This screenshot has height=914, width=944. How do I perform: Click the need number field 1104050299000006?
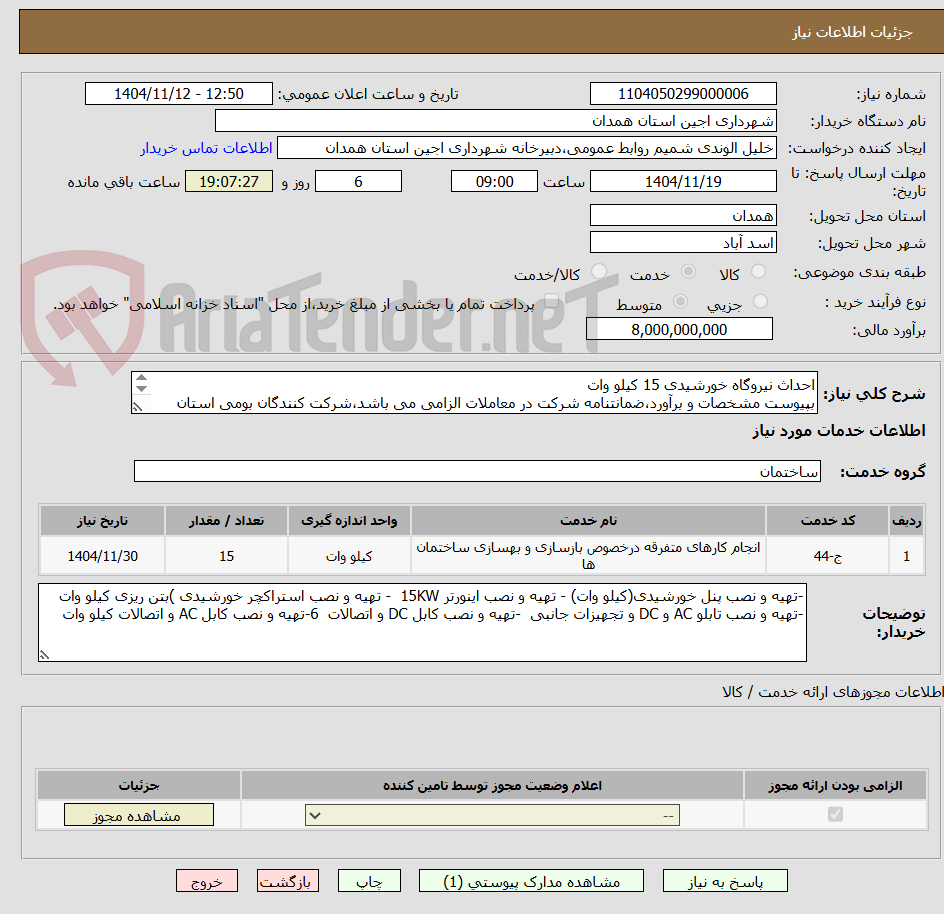(683, 94)
